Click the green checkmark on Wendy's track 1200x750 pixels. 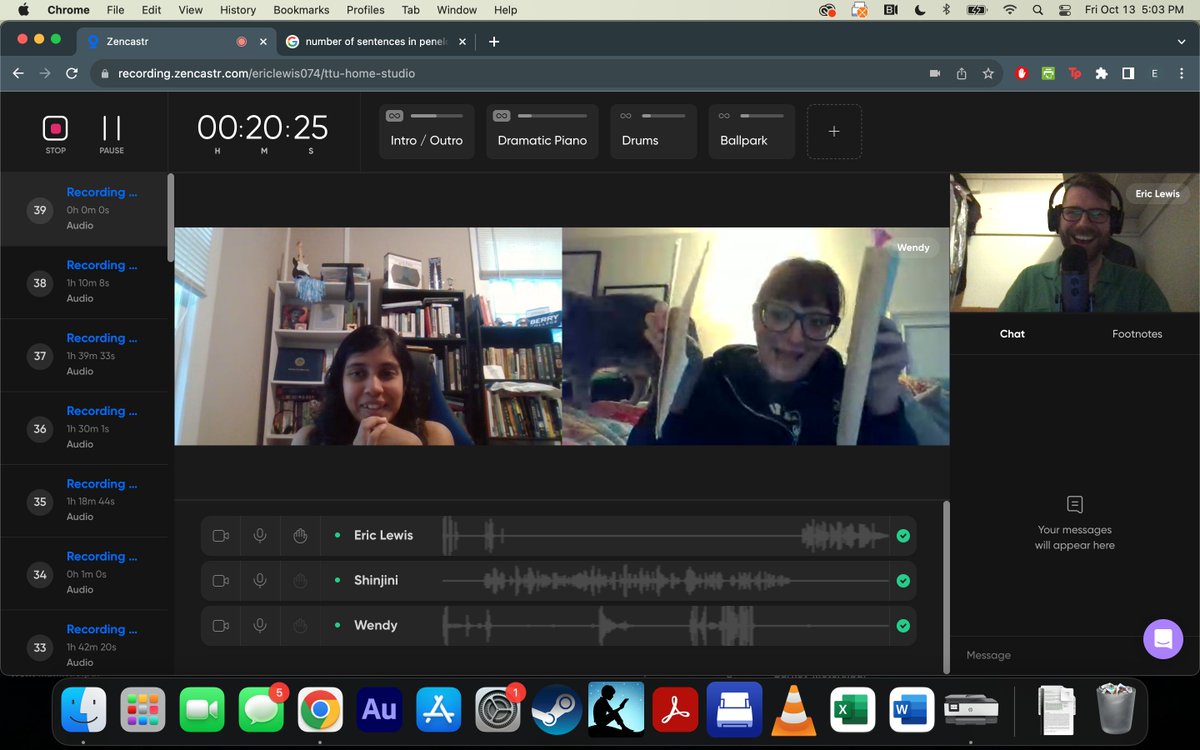[x=903, y=625]
